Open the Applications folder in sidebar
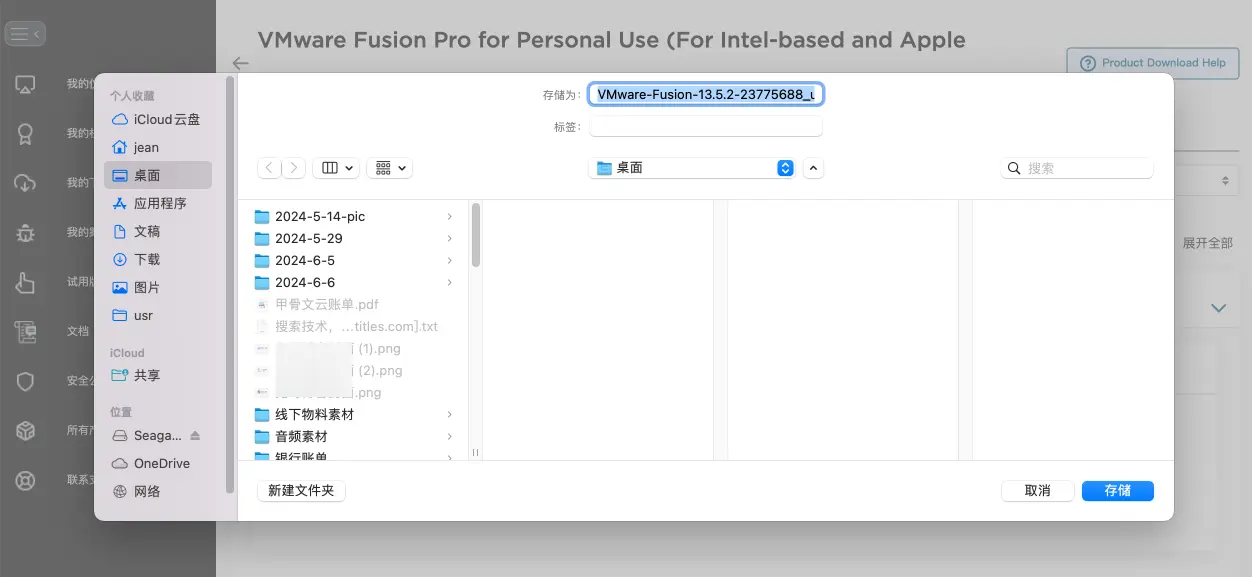This screenshot has width=1252, height=577. (x=159, y=203)
